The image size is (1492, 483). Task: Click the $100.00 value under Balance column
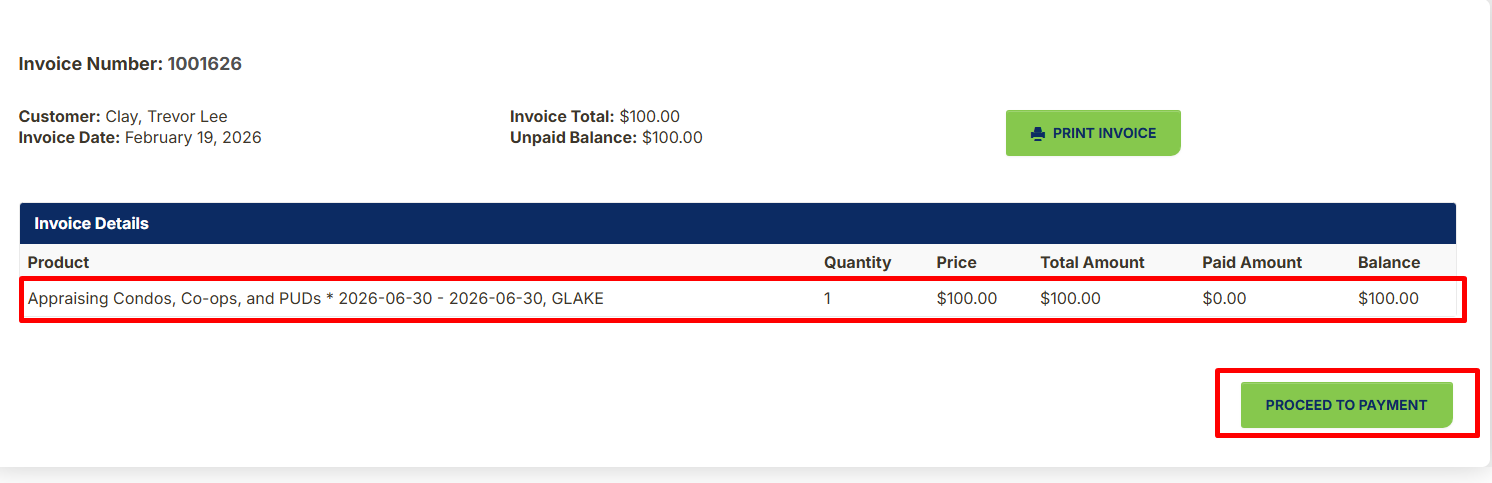click(x=1388, y=298)
